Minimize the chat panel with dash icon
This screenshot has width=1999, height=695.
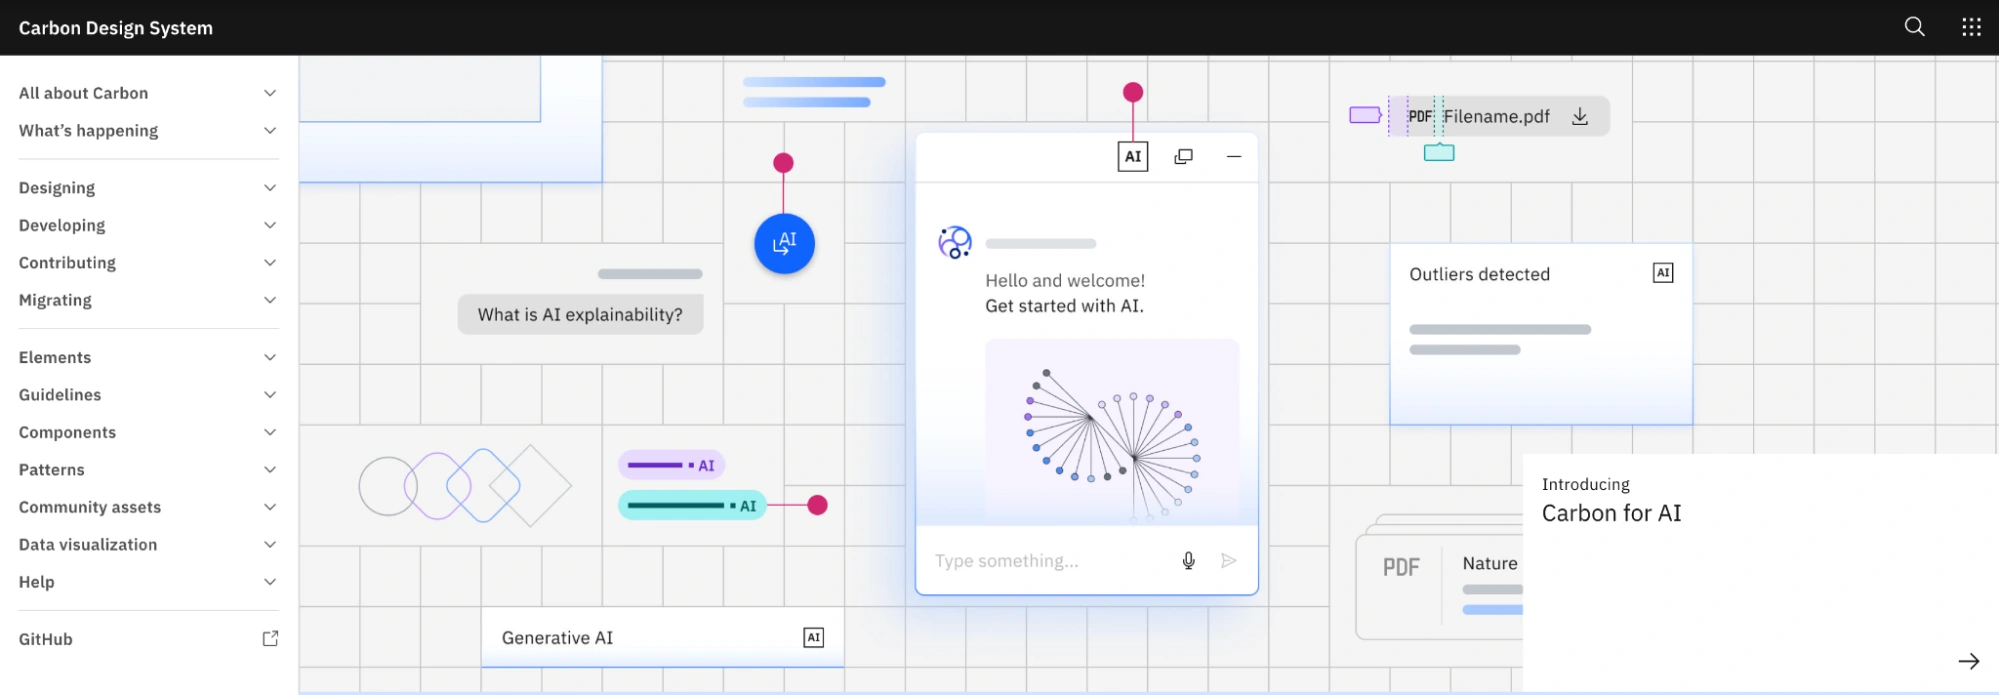[1234, 156]
